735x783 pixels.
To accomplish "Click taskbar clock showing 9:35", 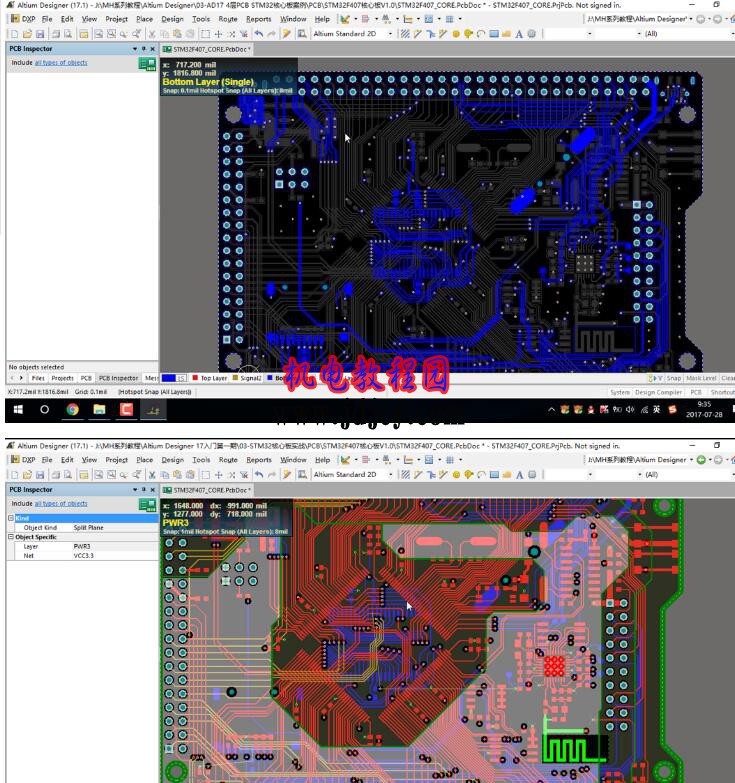I will pos(704,409).
